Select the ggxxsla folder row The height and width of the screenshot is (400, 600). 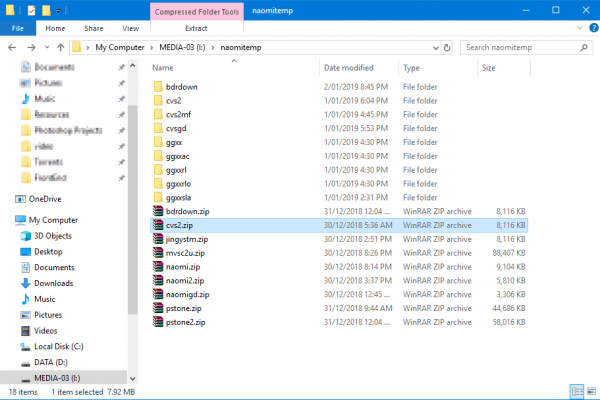point(339,197)
